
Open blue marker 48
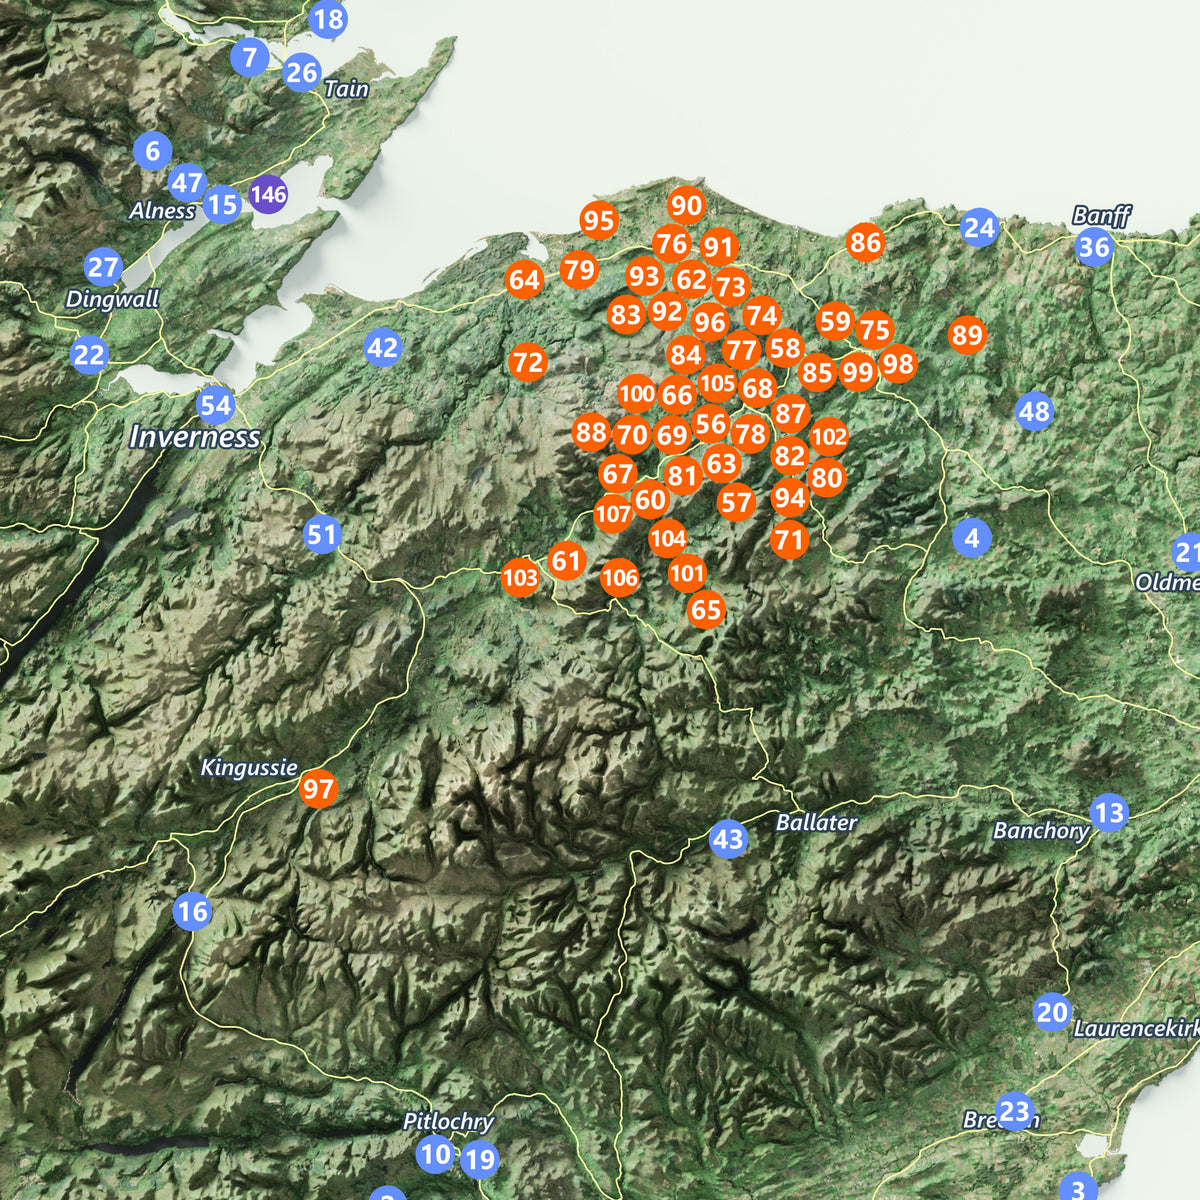(1034, 411)
